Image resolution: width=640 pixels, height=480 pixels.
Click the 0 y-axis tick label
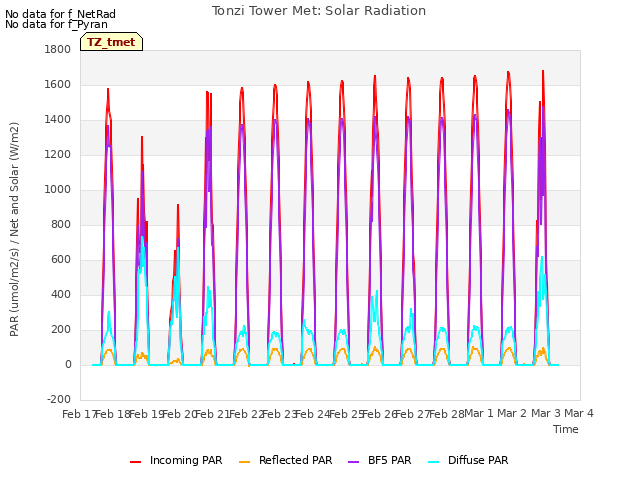pyautogui.click(x=68, y=364)
